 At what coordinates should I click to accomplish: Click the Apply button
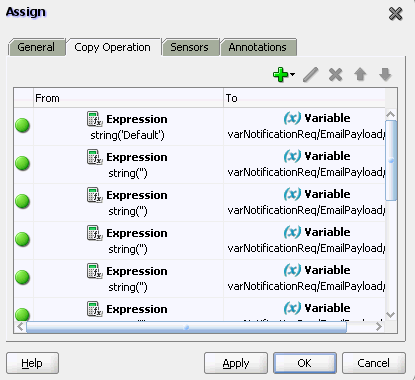pyautogui.click(x=236, y=363)
